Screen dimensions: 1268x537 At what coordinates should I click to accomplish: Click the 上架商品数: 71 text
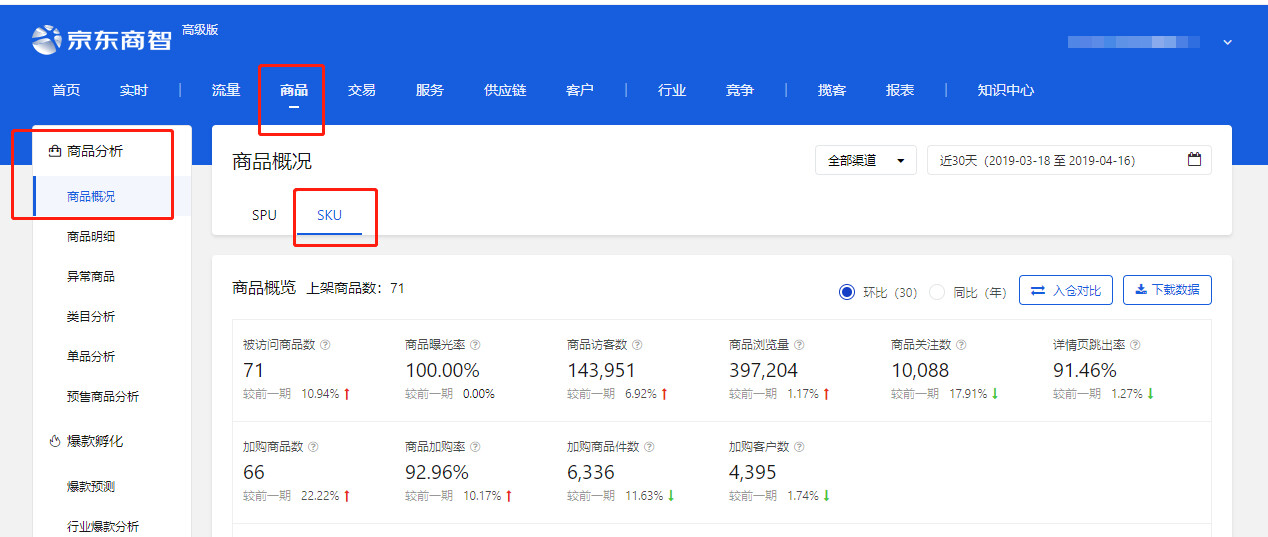[x=355, y=288]
